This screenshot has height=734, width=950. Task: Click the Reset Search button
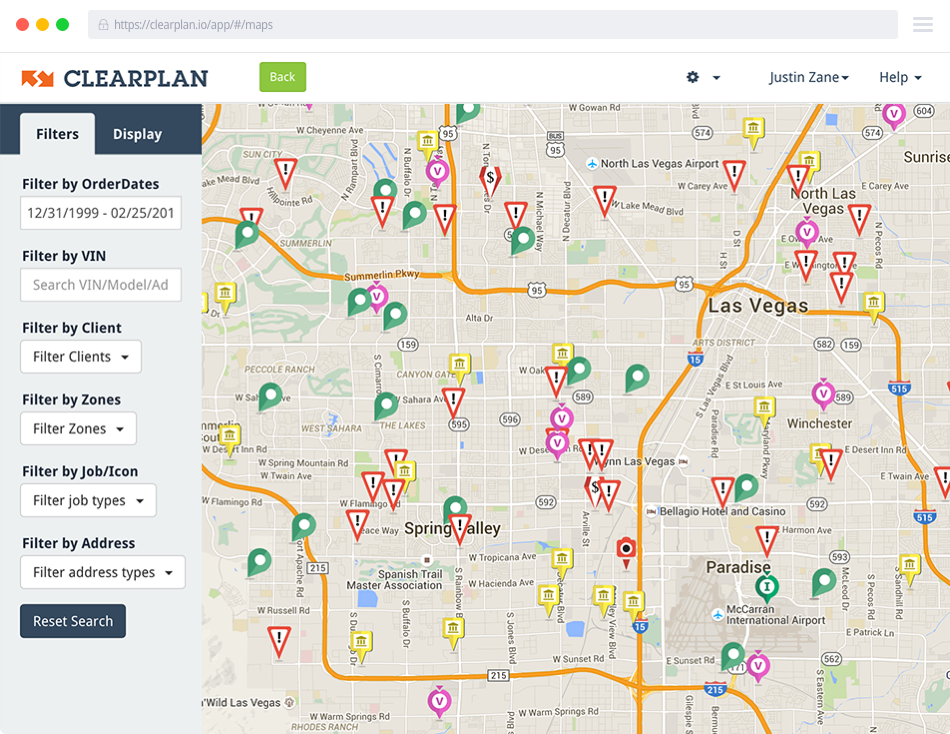(73, 621)
